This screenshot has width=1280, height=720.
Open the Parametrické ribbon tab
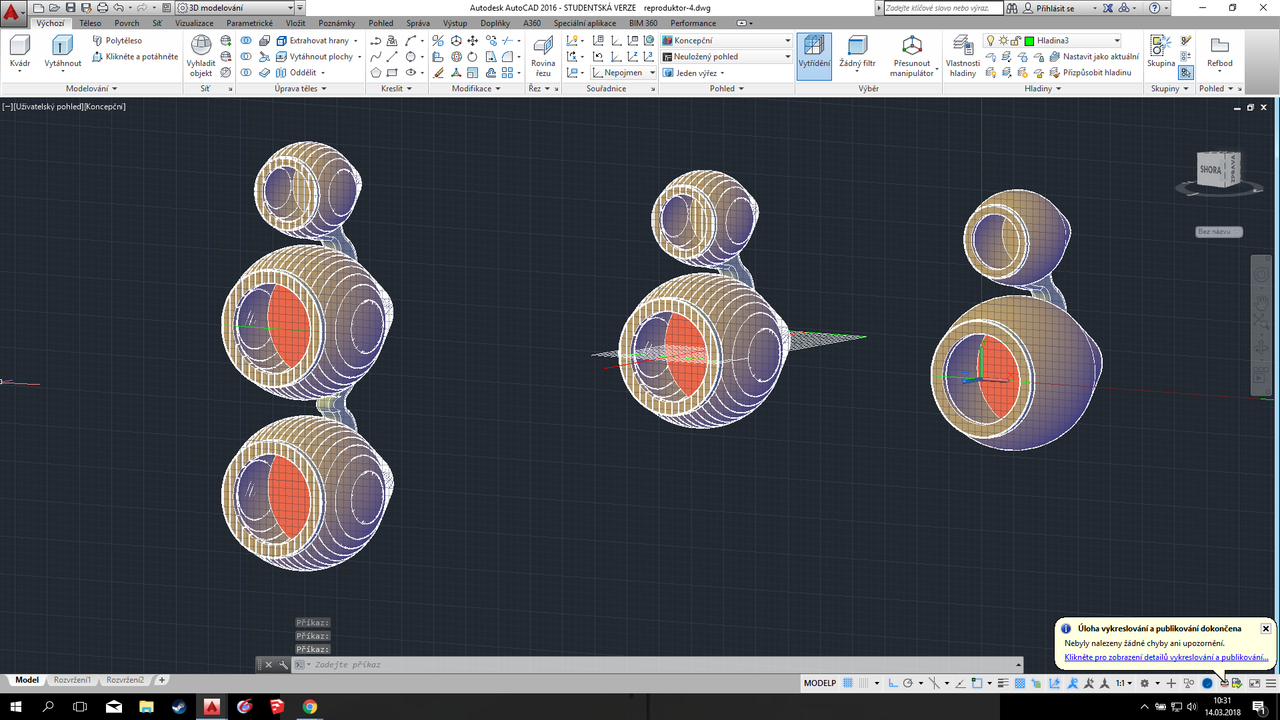(x=250, y=23)
